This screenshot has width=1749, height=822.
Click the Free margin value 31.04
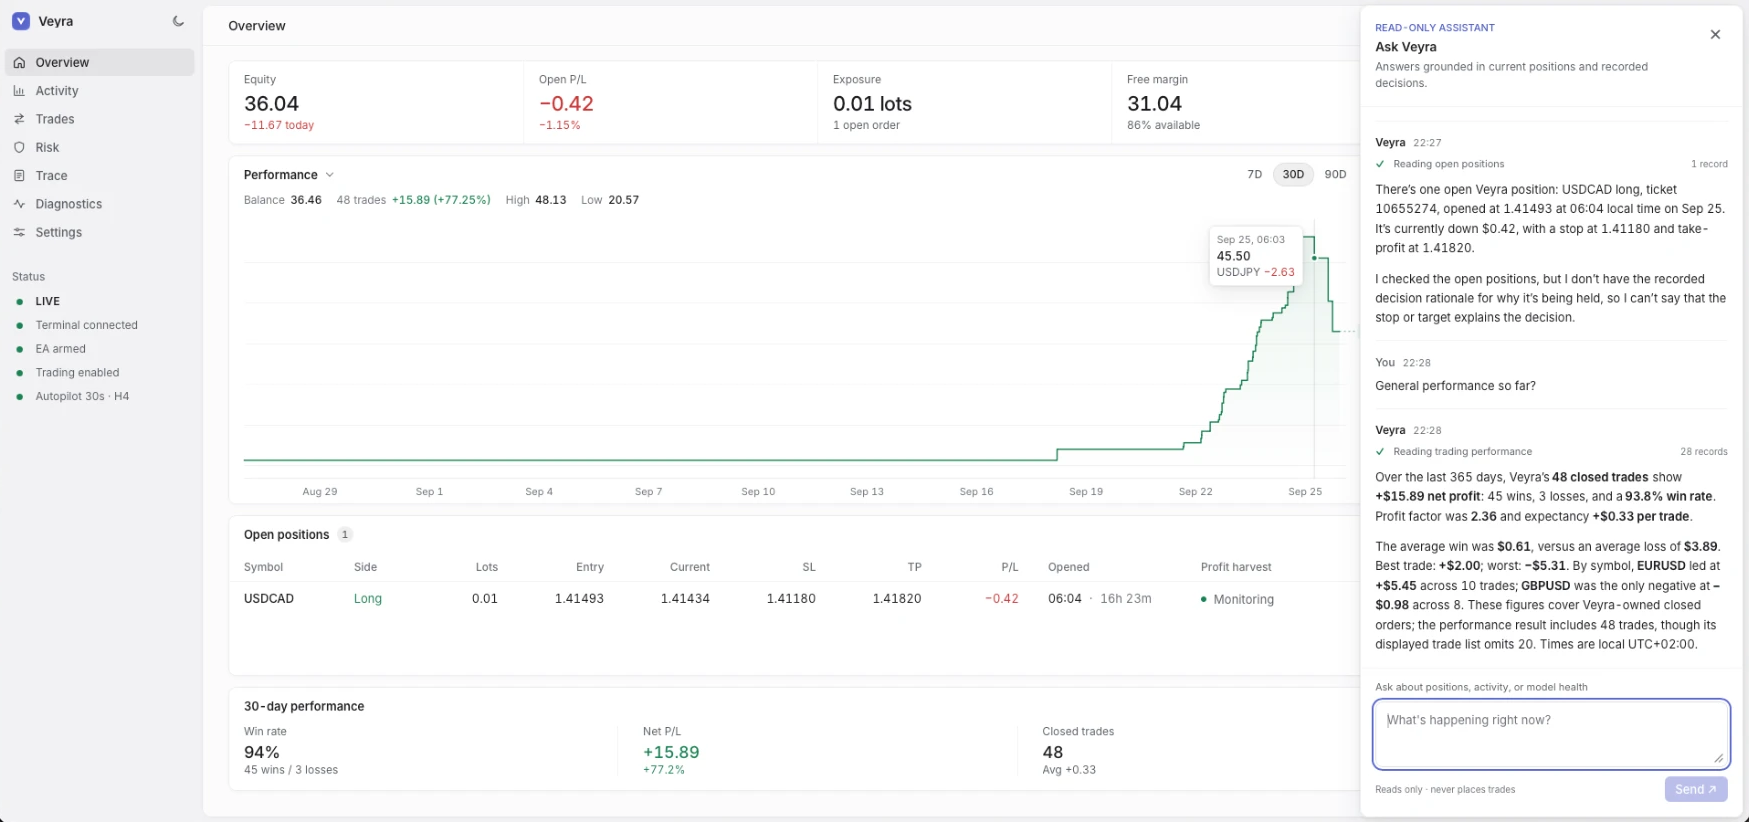point(1154,104)
